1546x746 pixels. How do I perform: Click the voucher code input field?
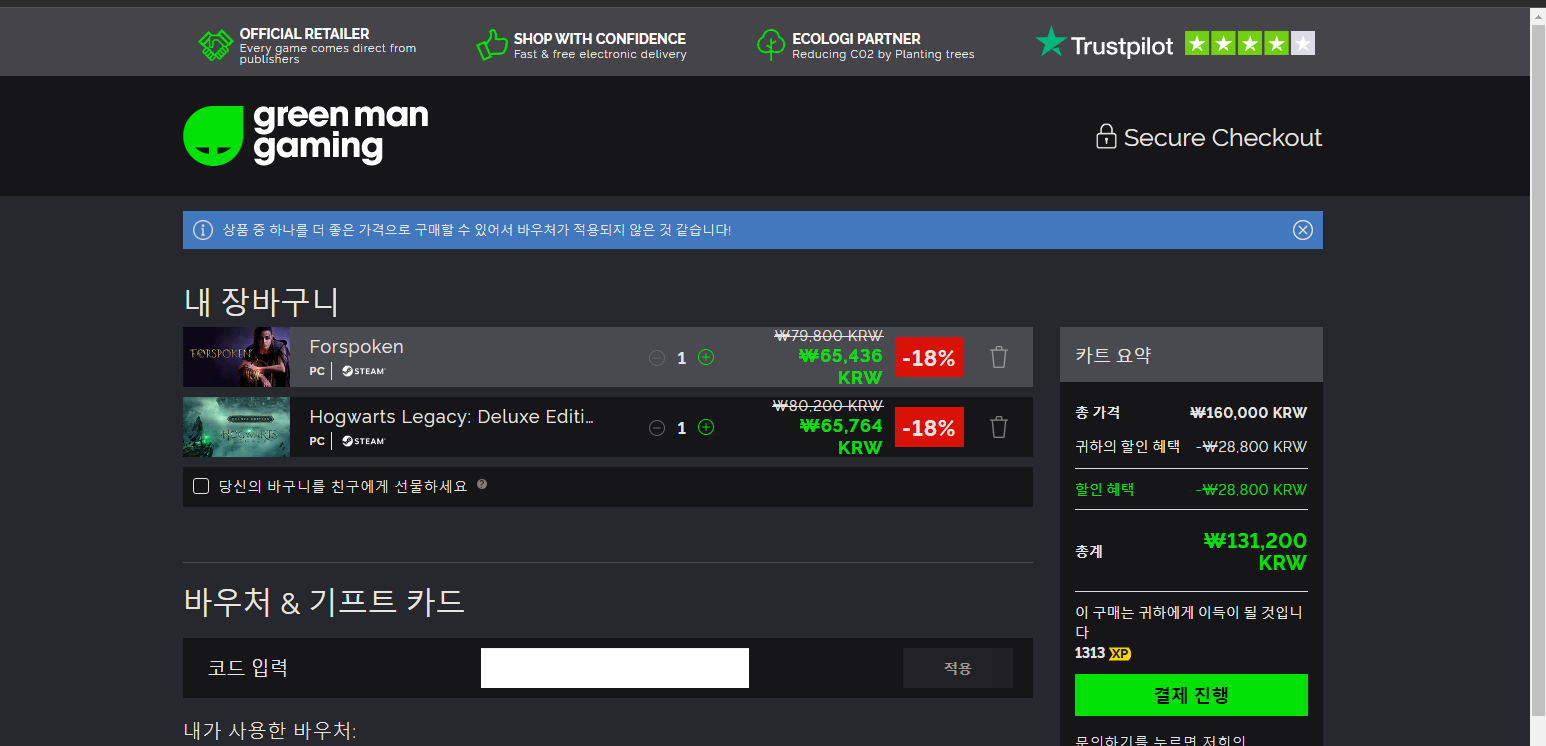coord(614,668)
